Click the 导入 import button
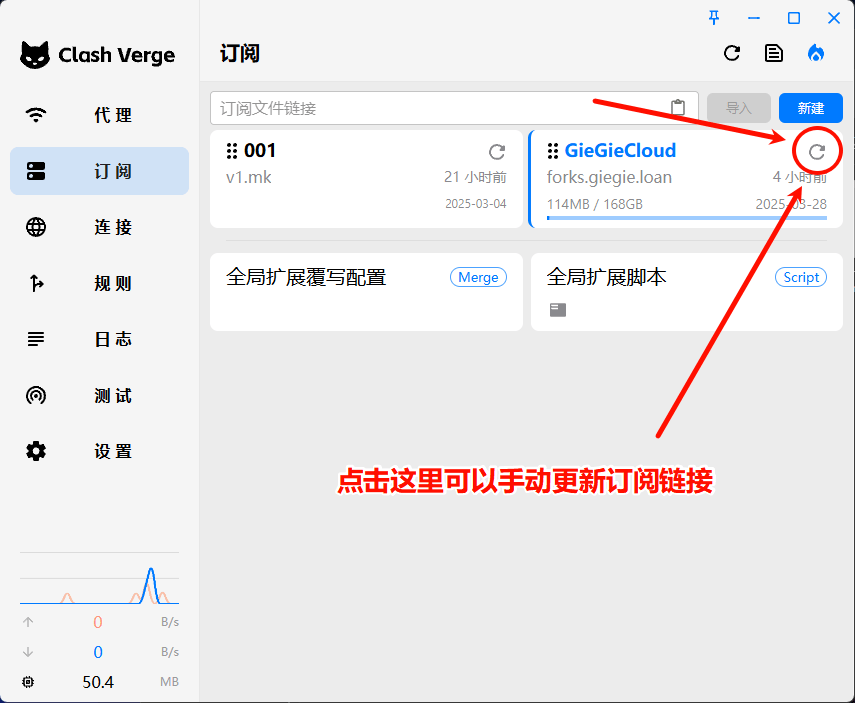This screenshot has height=703, width=855. point(739,108)
